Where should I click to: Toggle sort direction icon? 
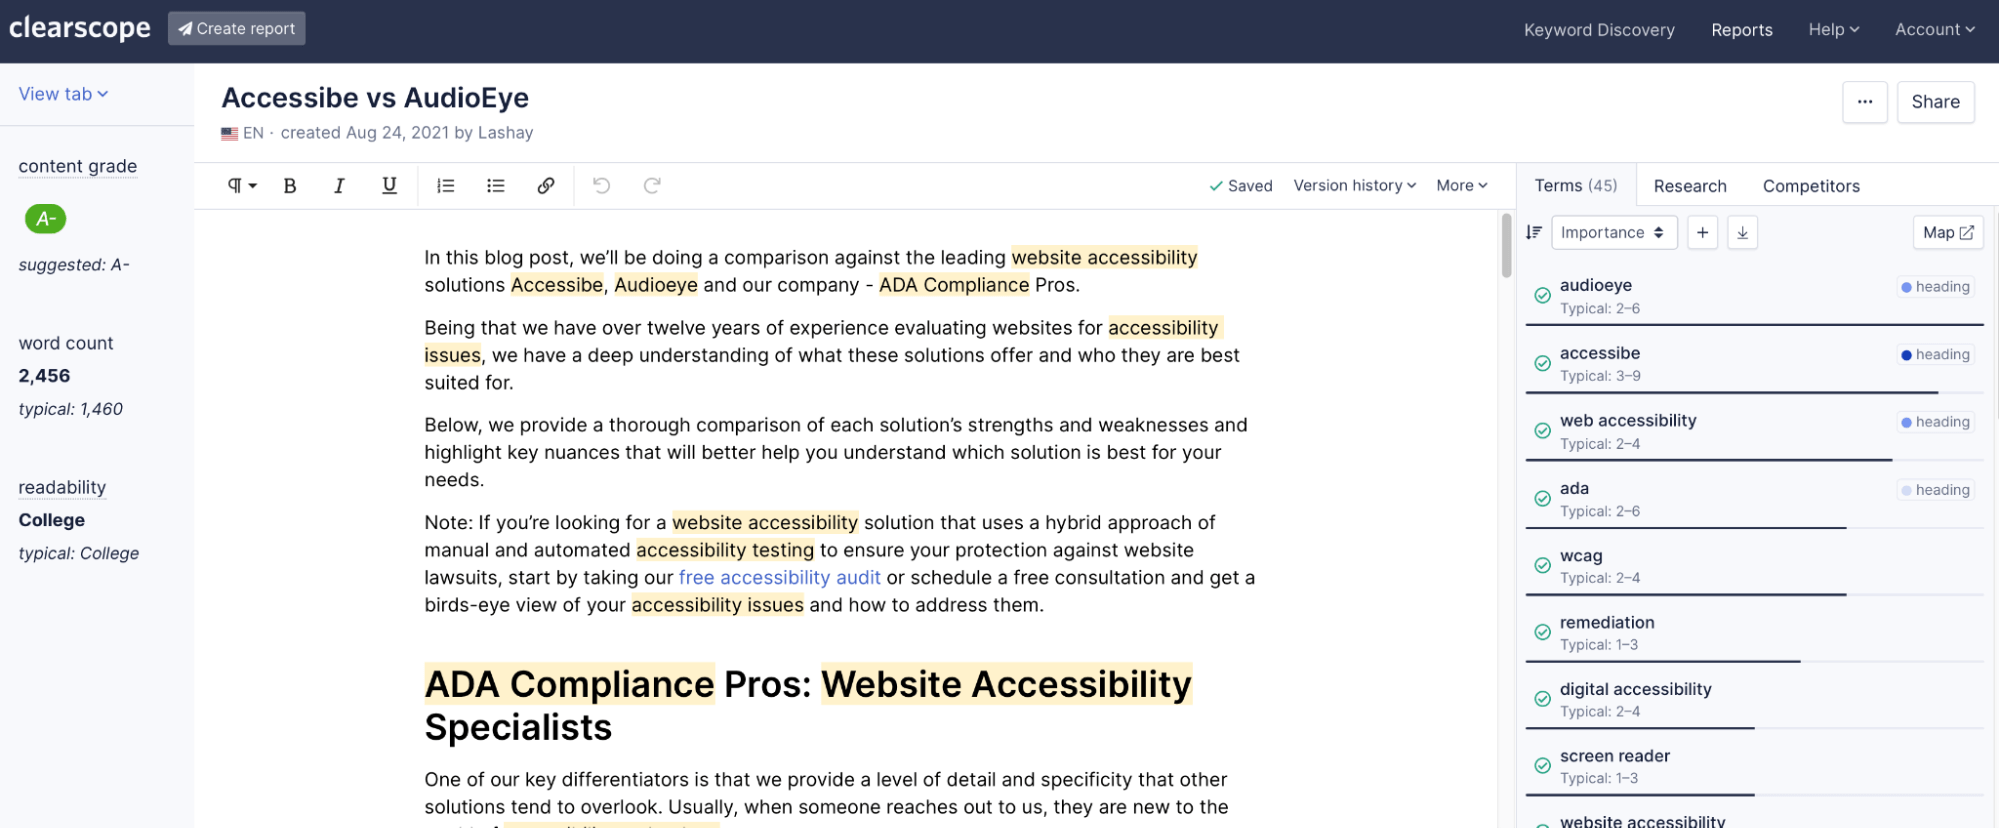(1534, 233)
